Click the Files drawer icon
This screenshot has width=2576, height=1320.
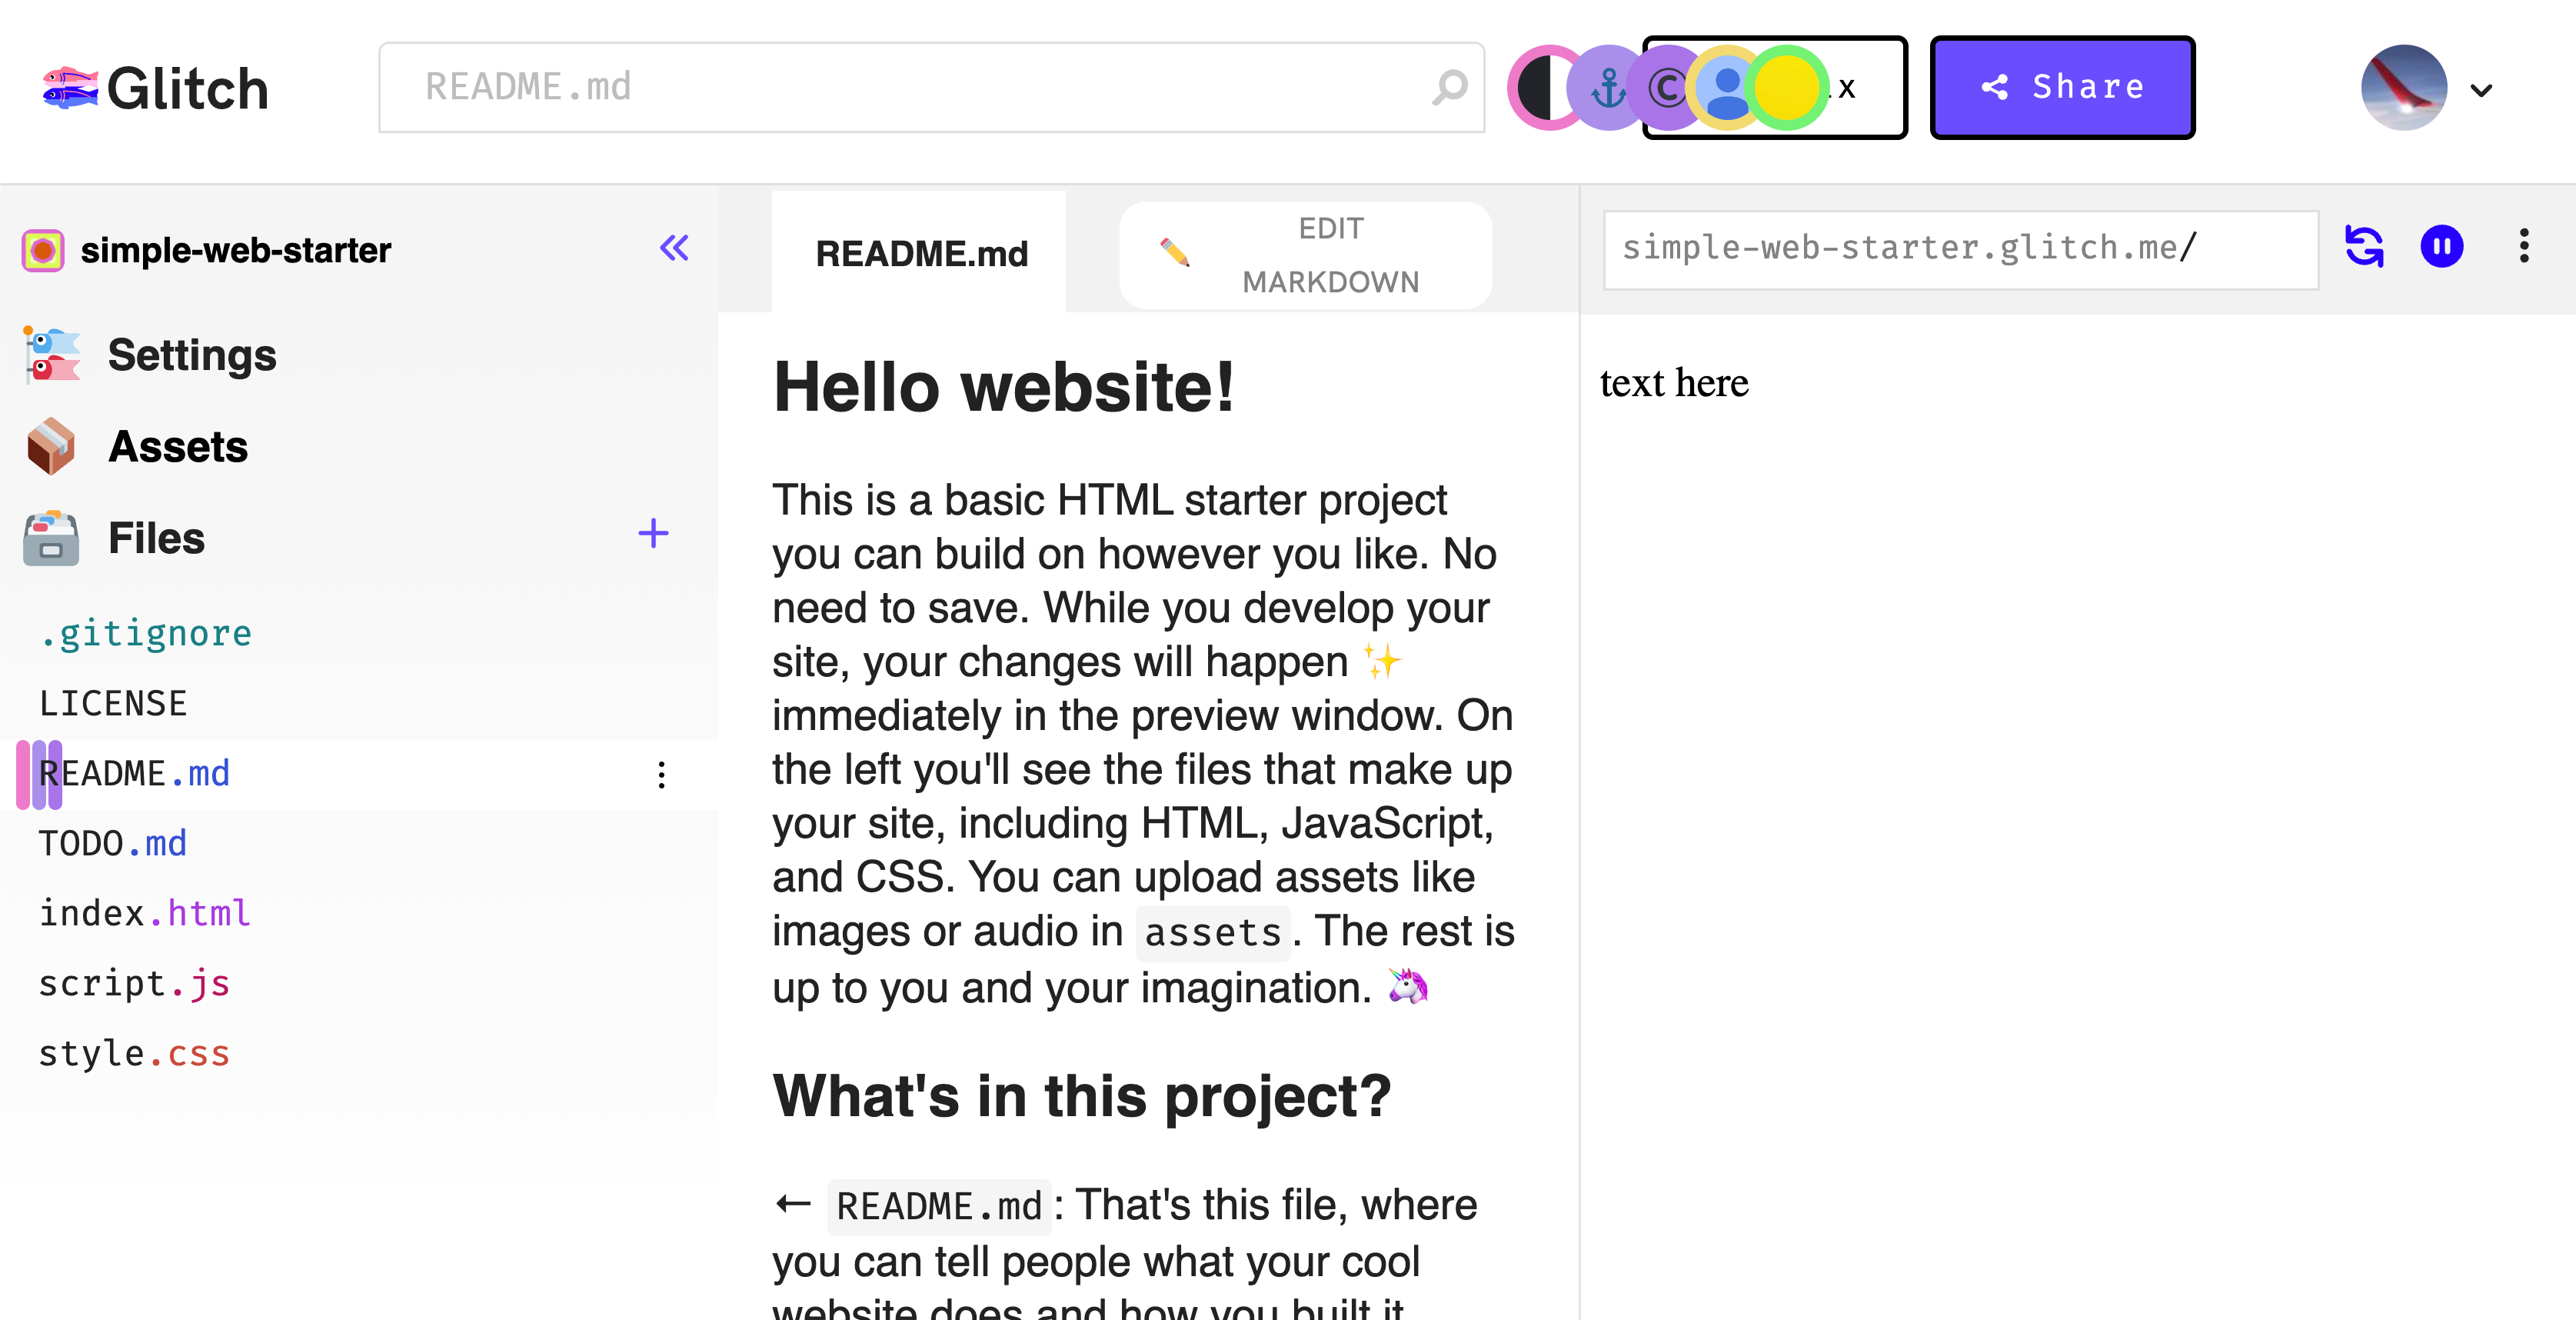pos(51,538)
